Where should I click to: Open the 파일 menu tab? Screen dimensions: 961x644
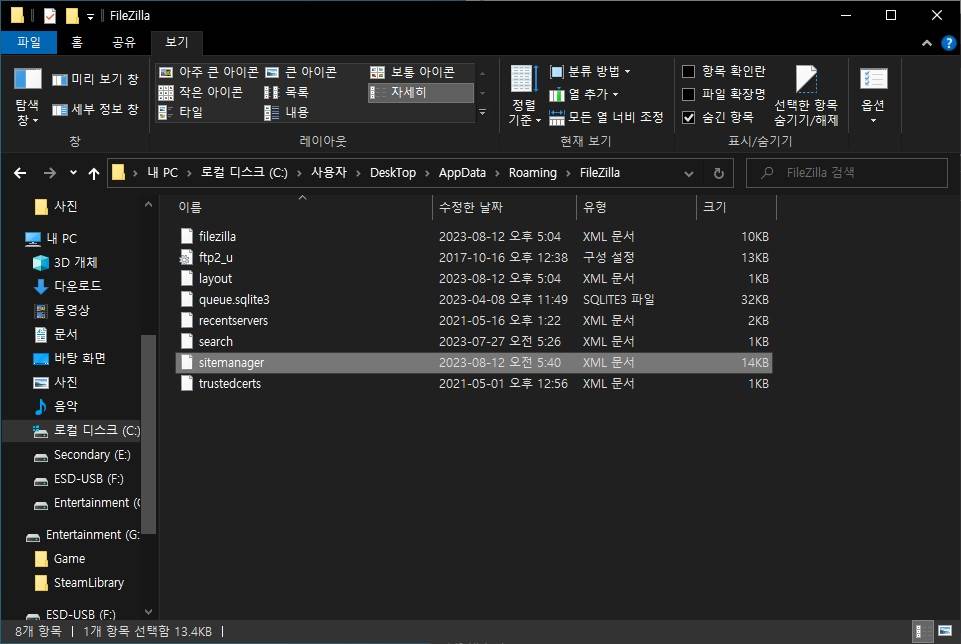[29, 42]
